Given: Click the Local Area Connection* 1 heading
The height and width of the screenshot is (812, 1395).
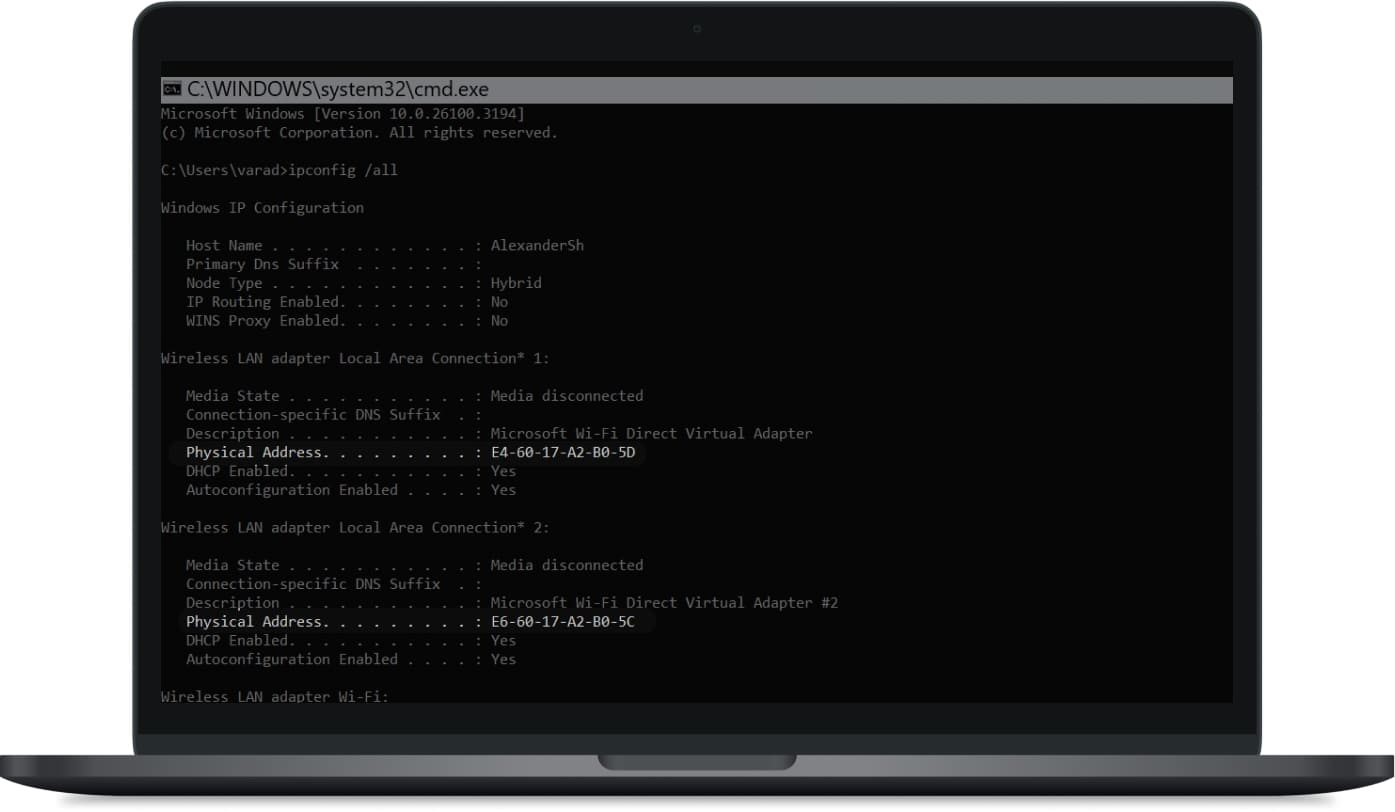Looking at the screenshot, I should pyautogui.click(x=355, y=358).
